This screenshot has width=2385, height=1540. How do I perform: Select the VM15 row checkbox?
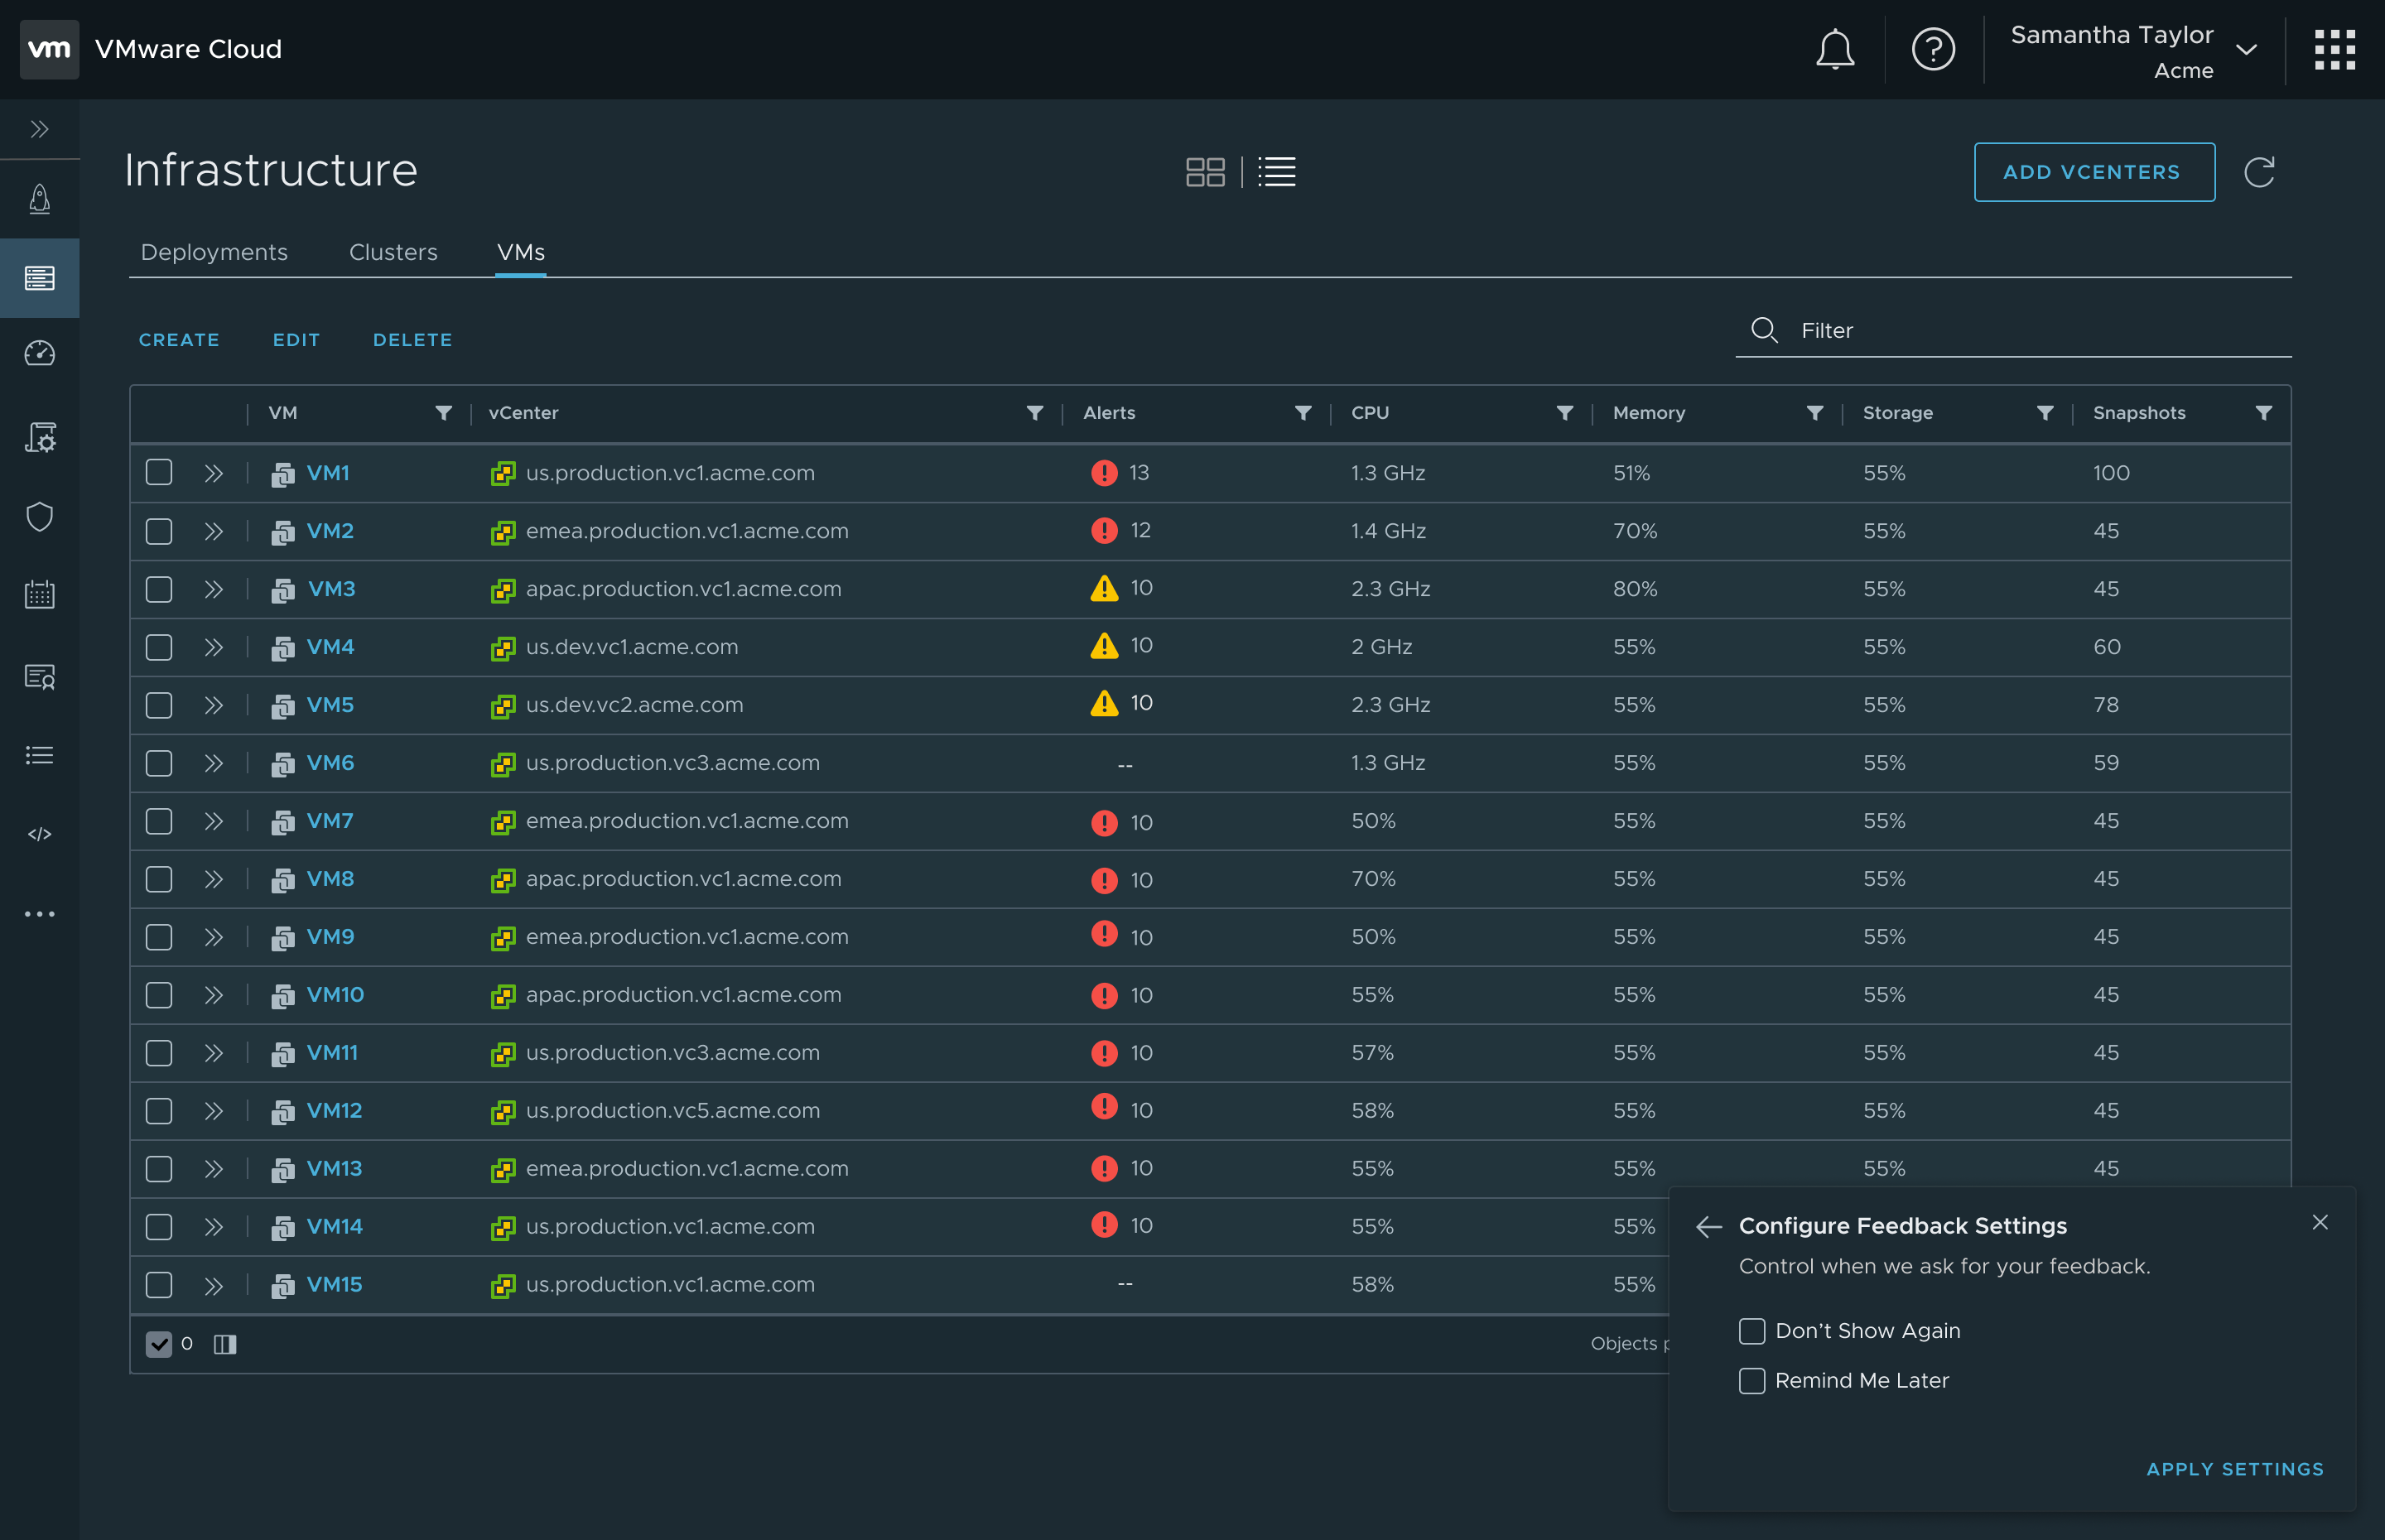(159, 1284)
